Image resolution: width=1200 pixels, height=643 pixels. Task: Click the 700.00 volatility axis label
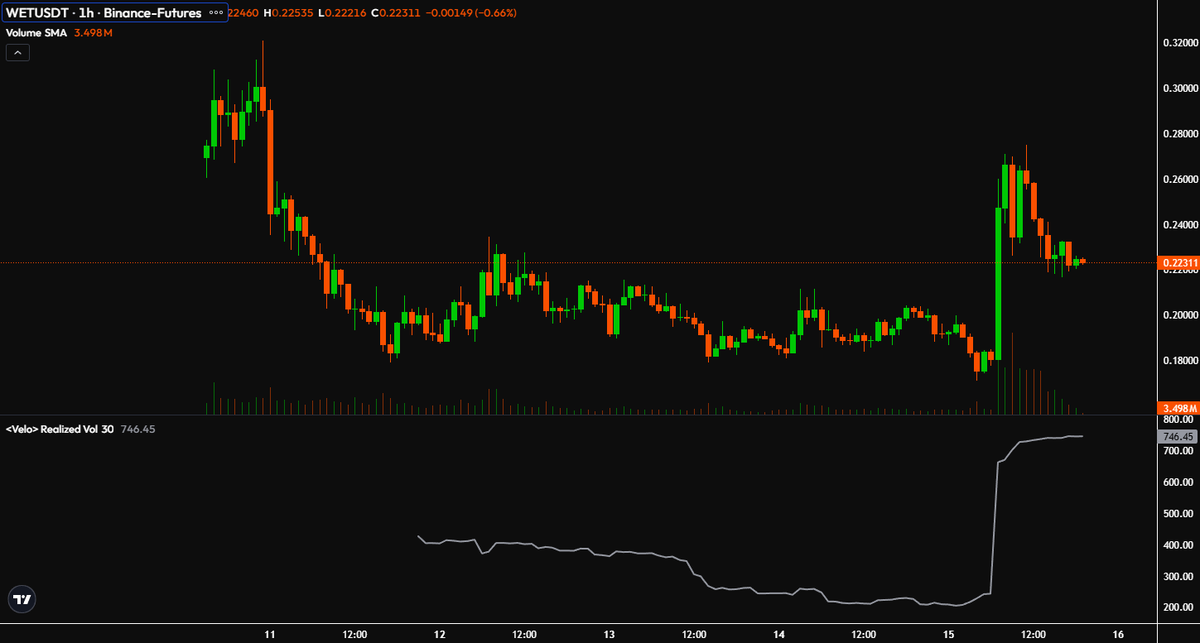tap(1178, 452)
